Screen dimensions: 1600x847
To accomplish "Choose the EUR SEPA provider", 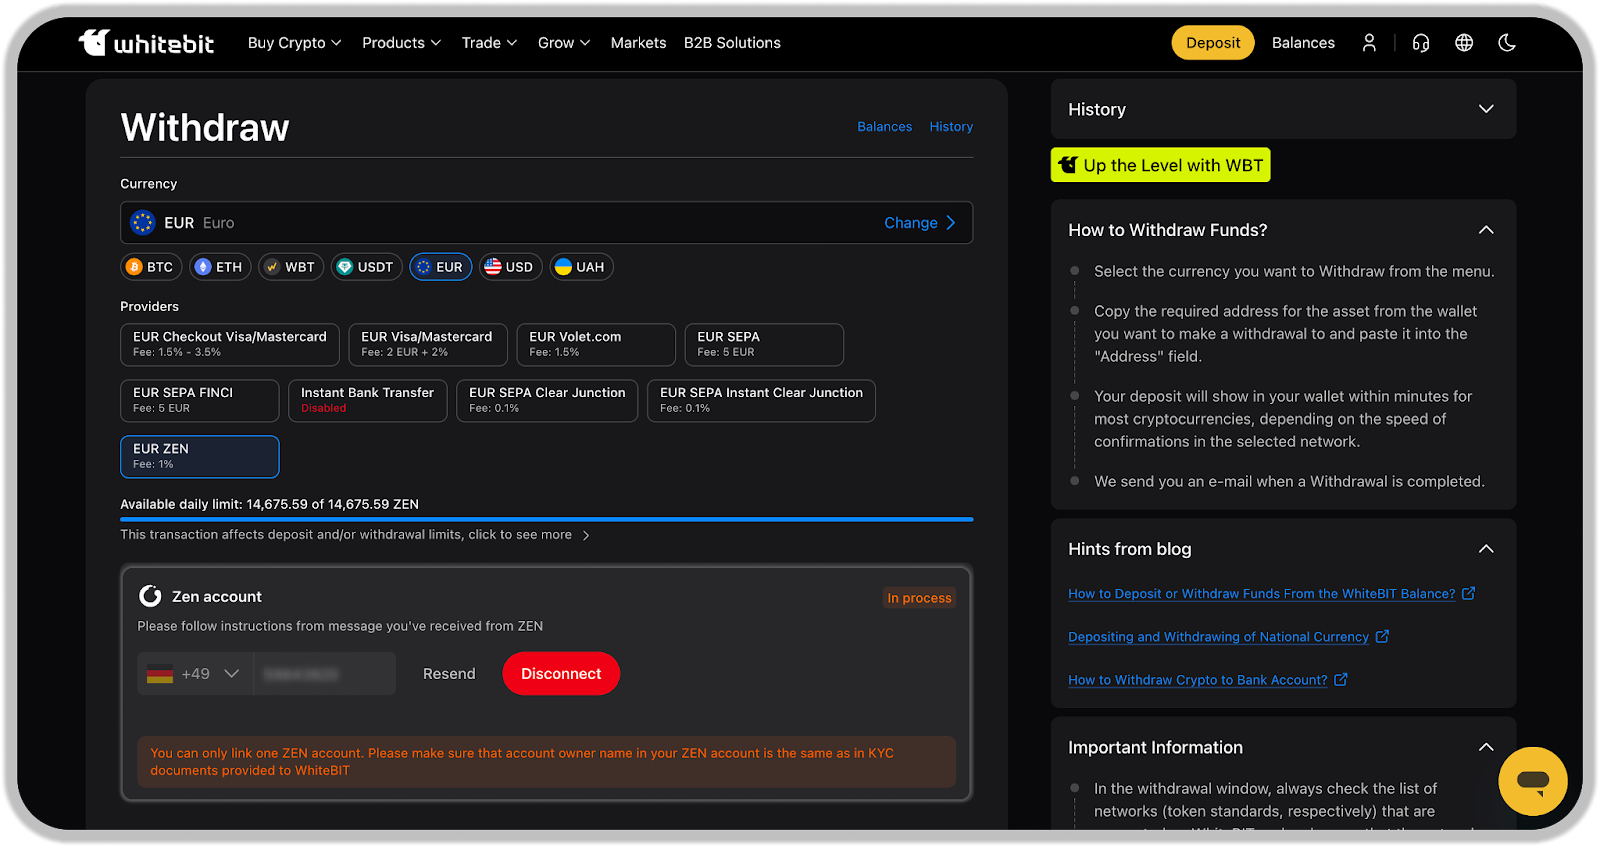I will 763,344.
